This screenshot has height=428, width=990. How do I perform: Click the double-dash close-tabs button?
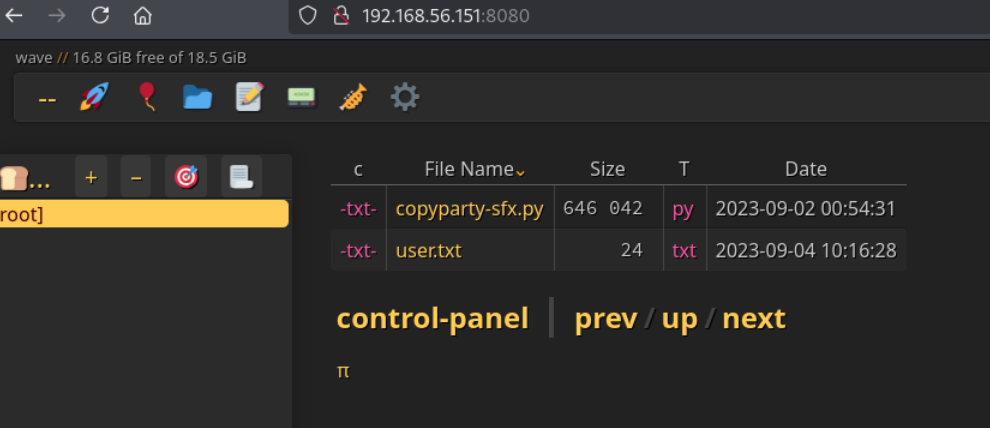point(47,98)
